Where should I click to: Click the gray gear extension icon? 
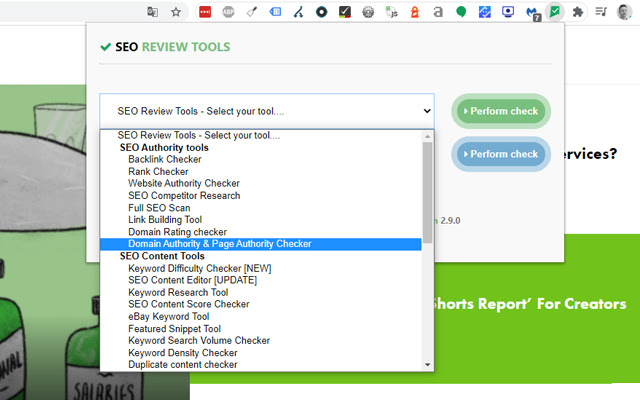click(x=368, y=12)
